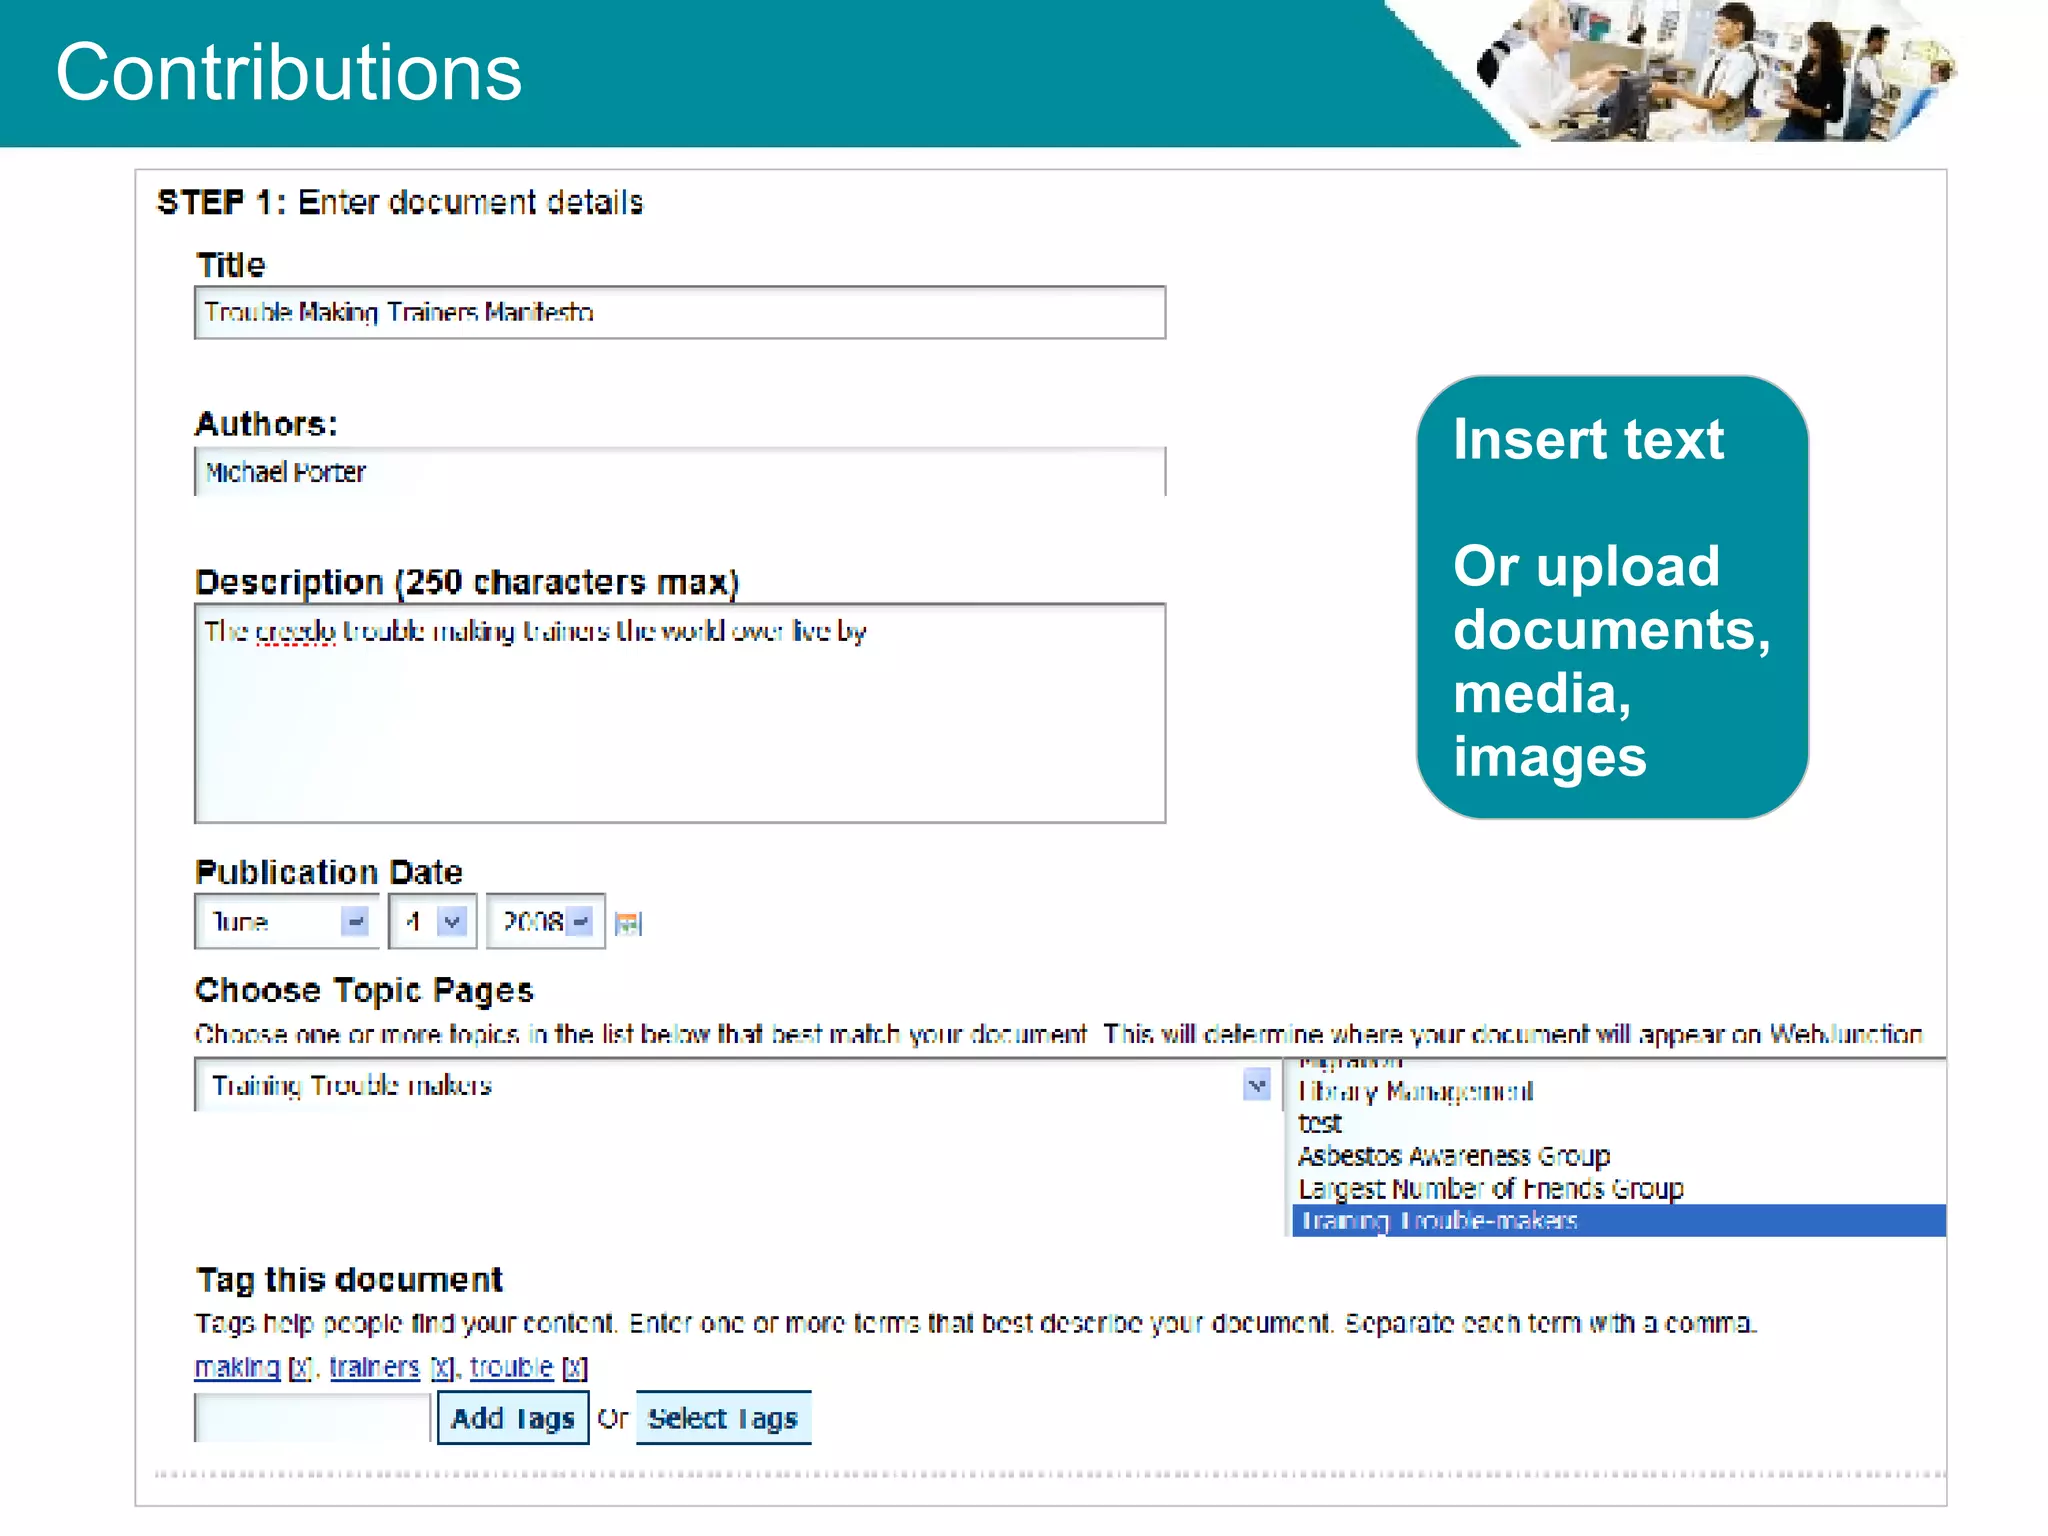Expand the month dropdown showing June
This screenshot has width=2048, height=1536.
(355, 921)
